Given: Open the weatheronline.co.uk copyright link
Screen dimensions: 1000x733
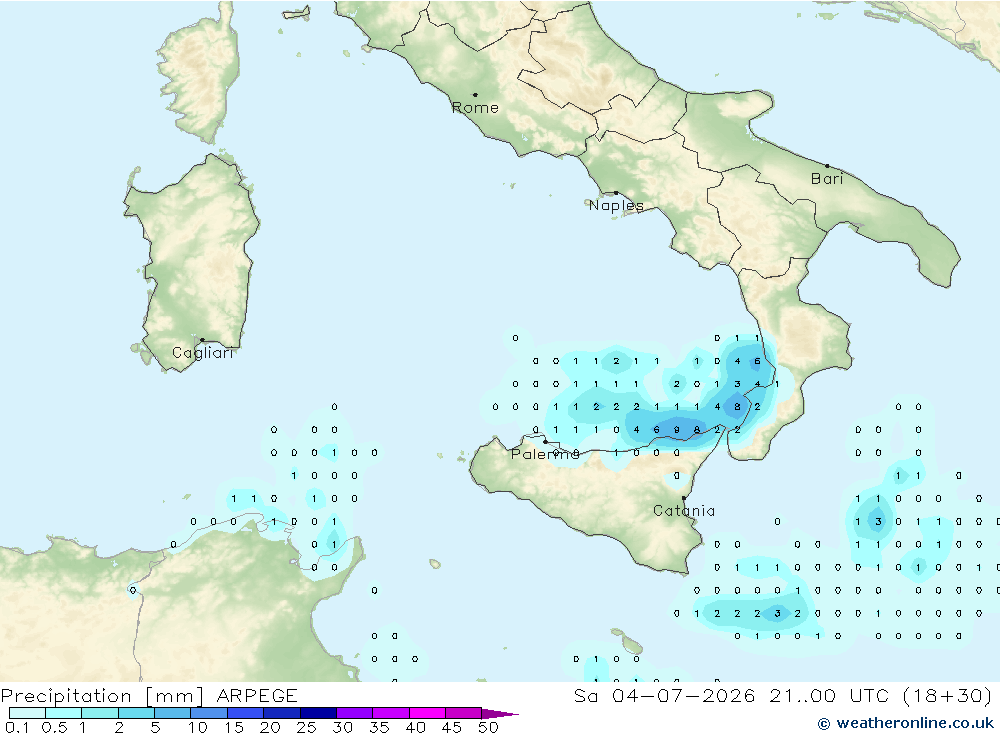Looking at the screenshot, I should (906, 723).
